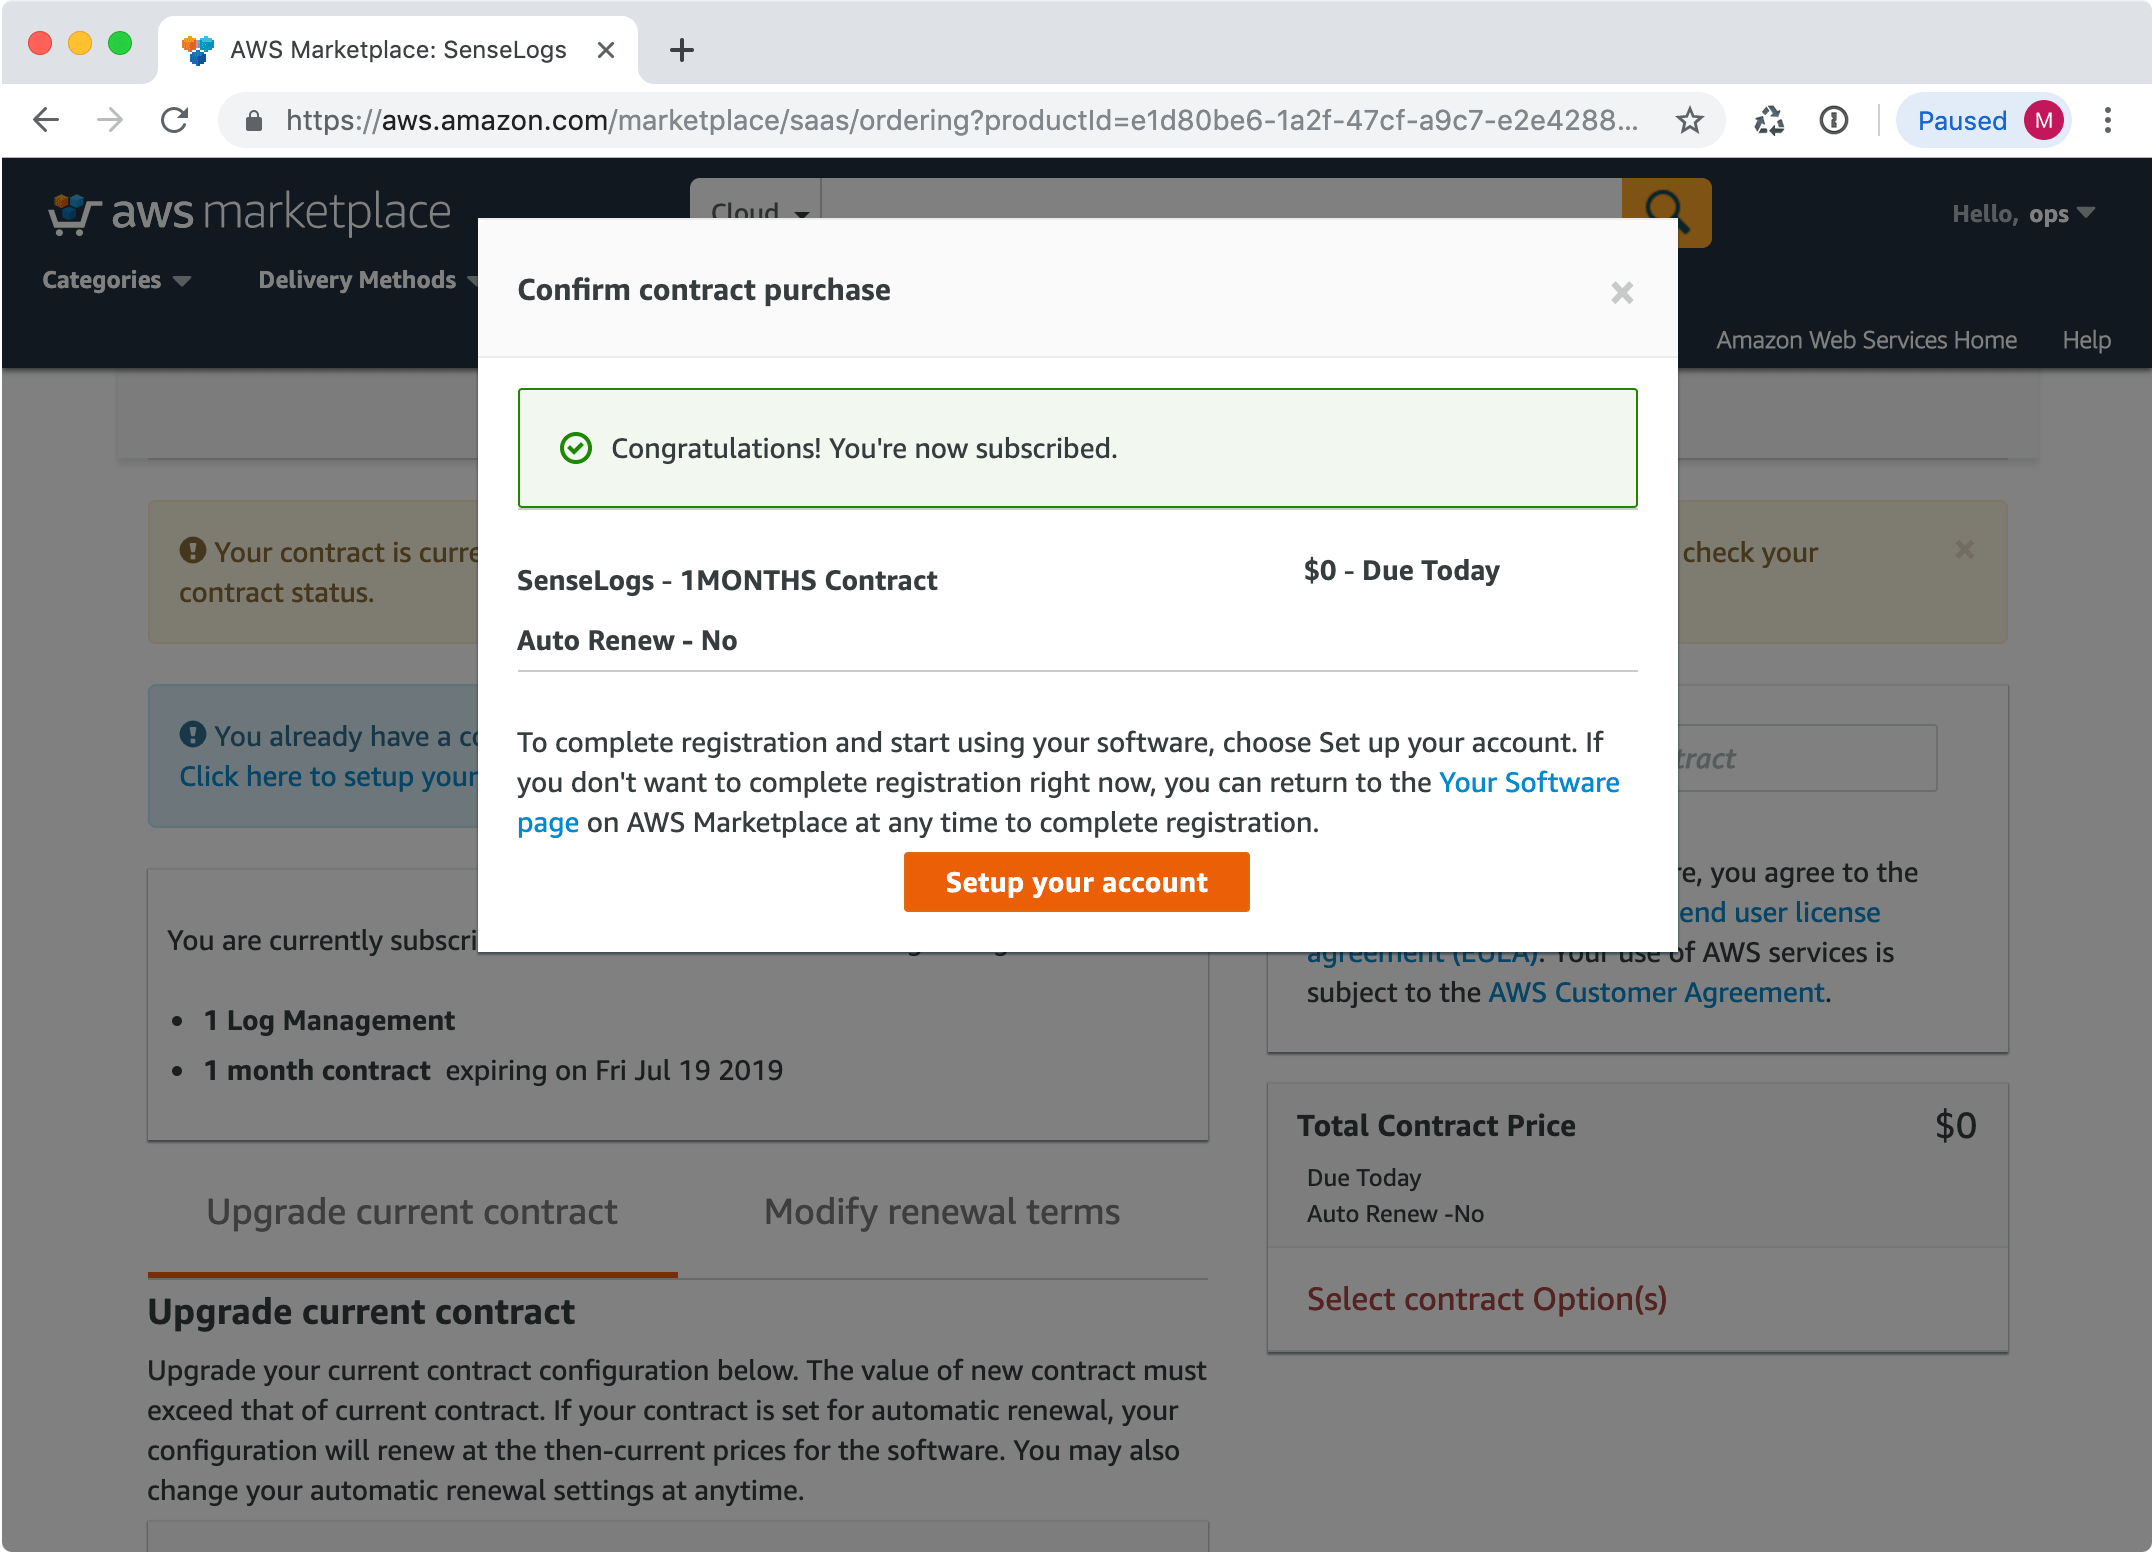Bookmark this page with the star icon
The width and height of the screenshot is (2152, 1554).
tap(1689, 121)
